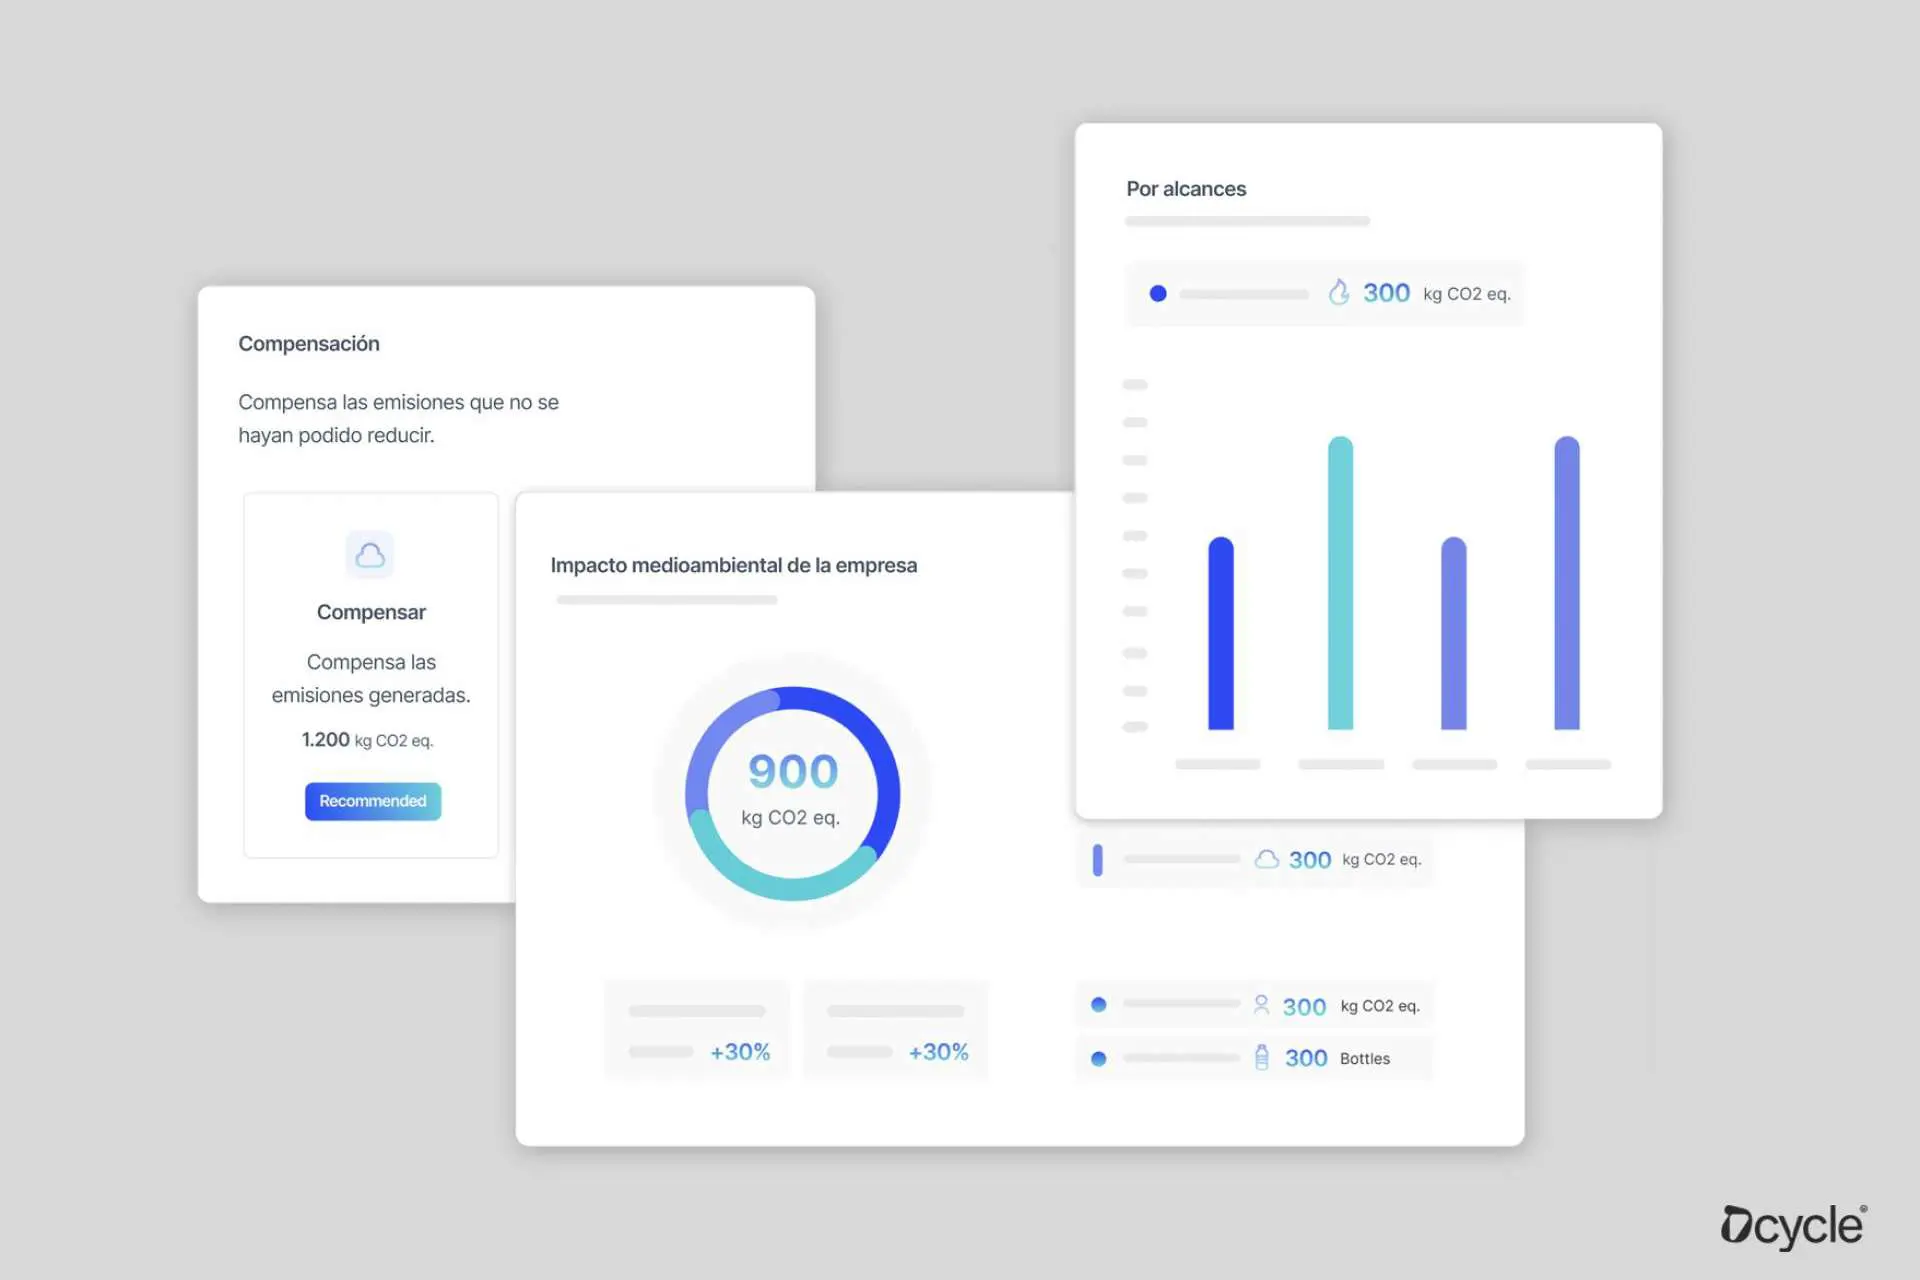Click the blue dot in Por alcances legend
Viewport: 1920px width, 1280px height.
pyautogui.click(x=1158, y=293)
